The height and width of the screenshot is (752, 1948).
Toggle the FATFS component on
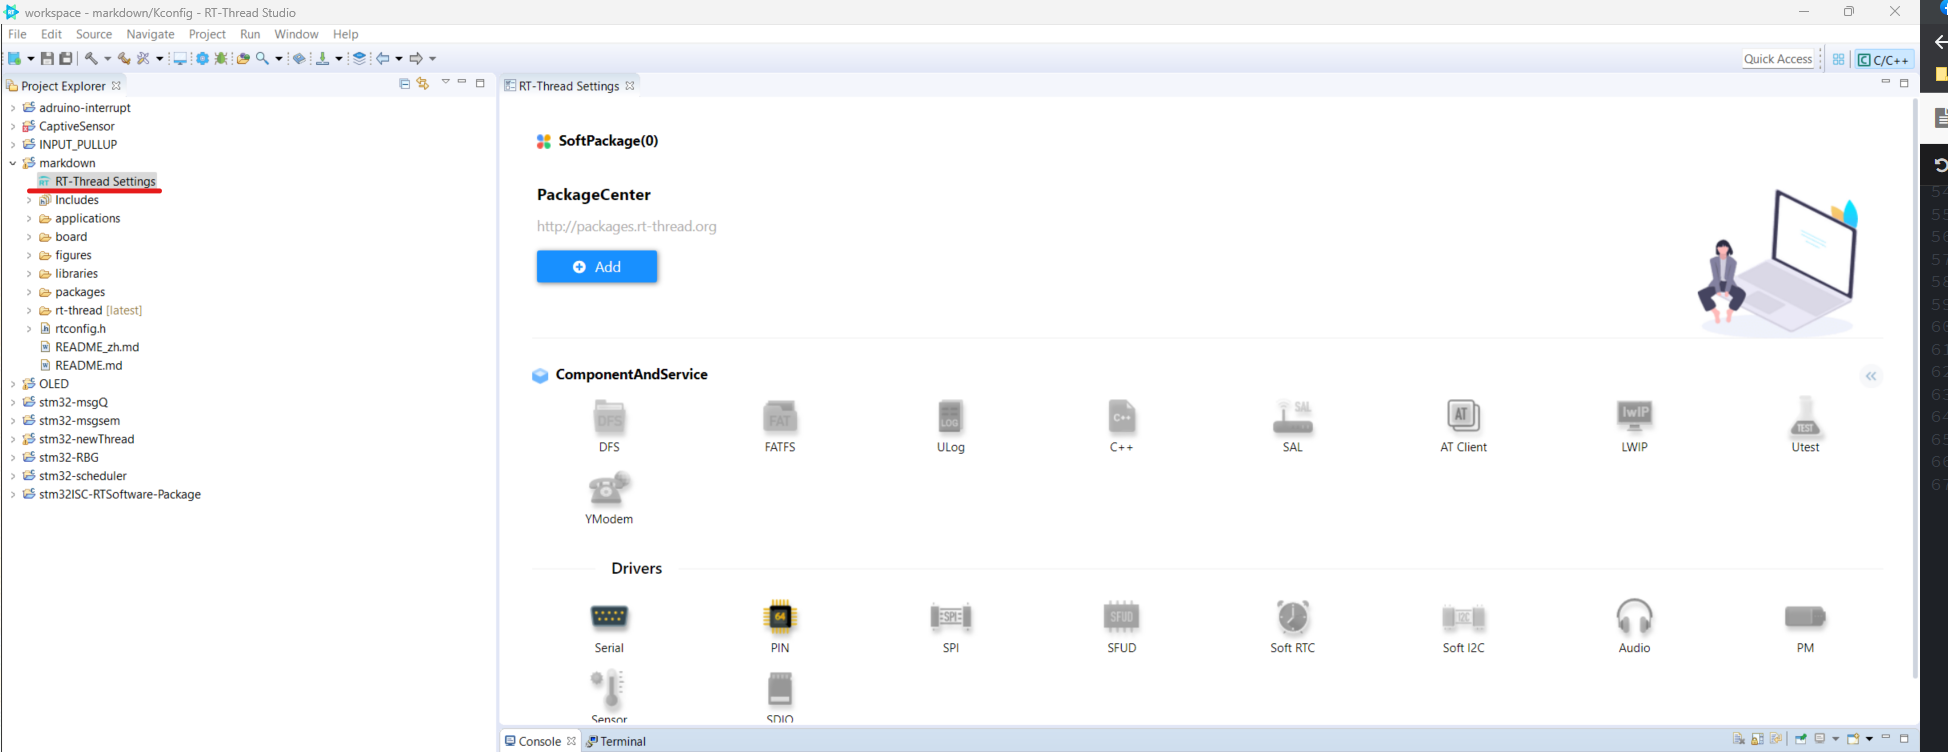tap(780, 417)
